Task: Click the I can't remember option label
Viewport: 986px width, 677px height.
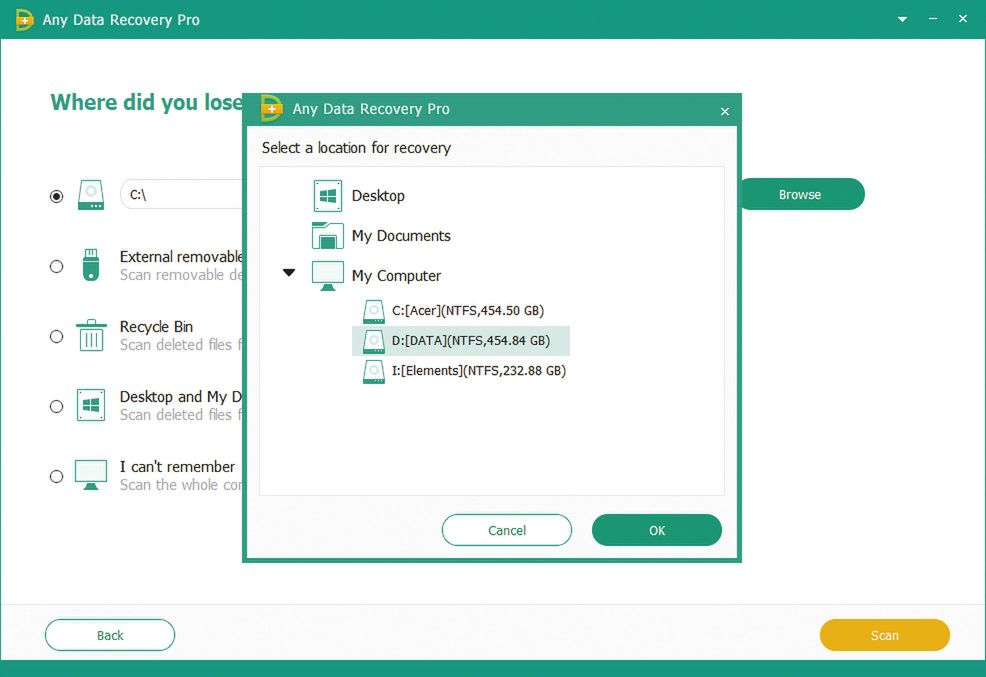Action: point(177,466)
